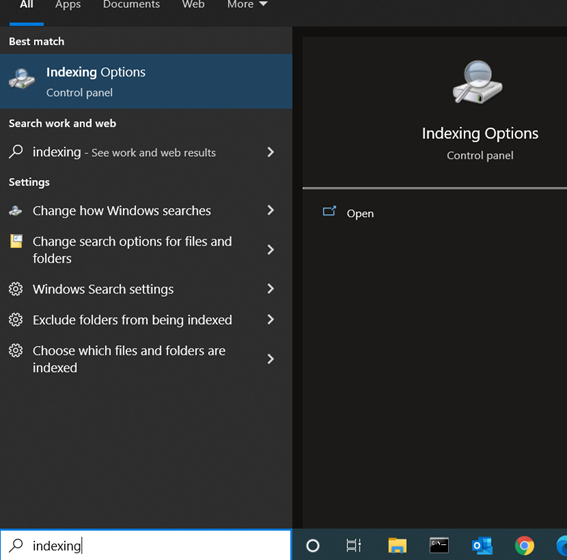Click Indexing Options title in preview pane
This screenshot has height=560, width=567.
tap(480, 134)
